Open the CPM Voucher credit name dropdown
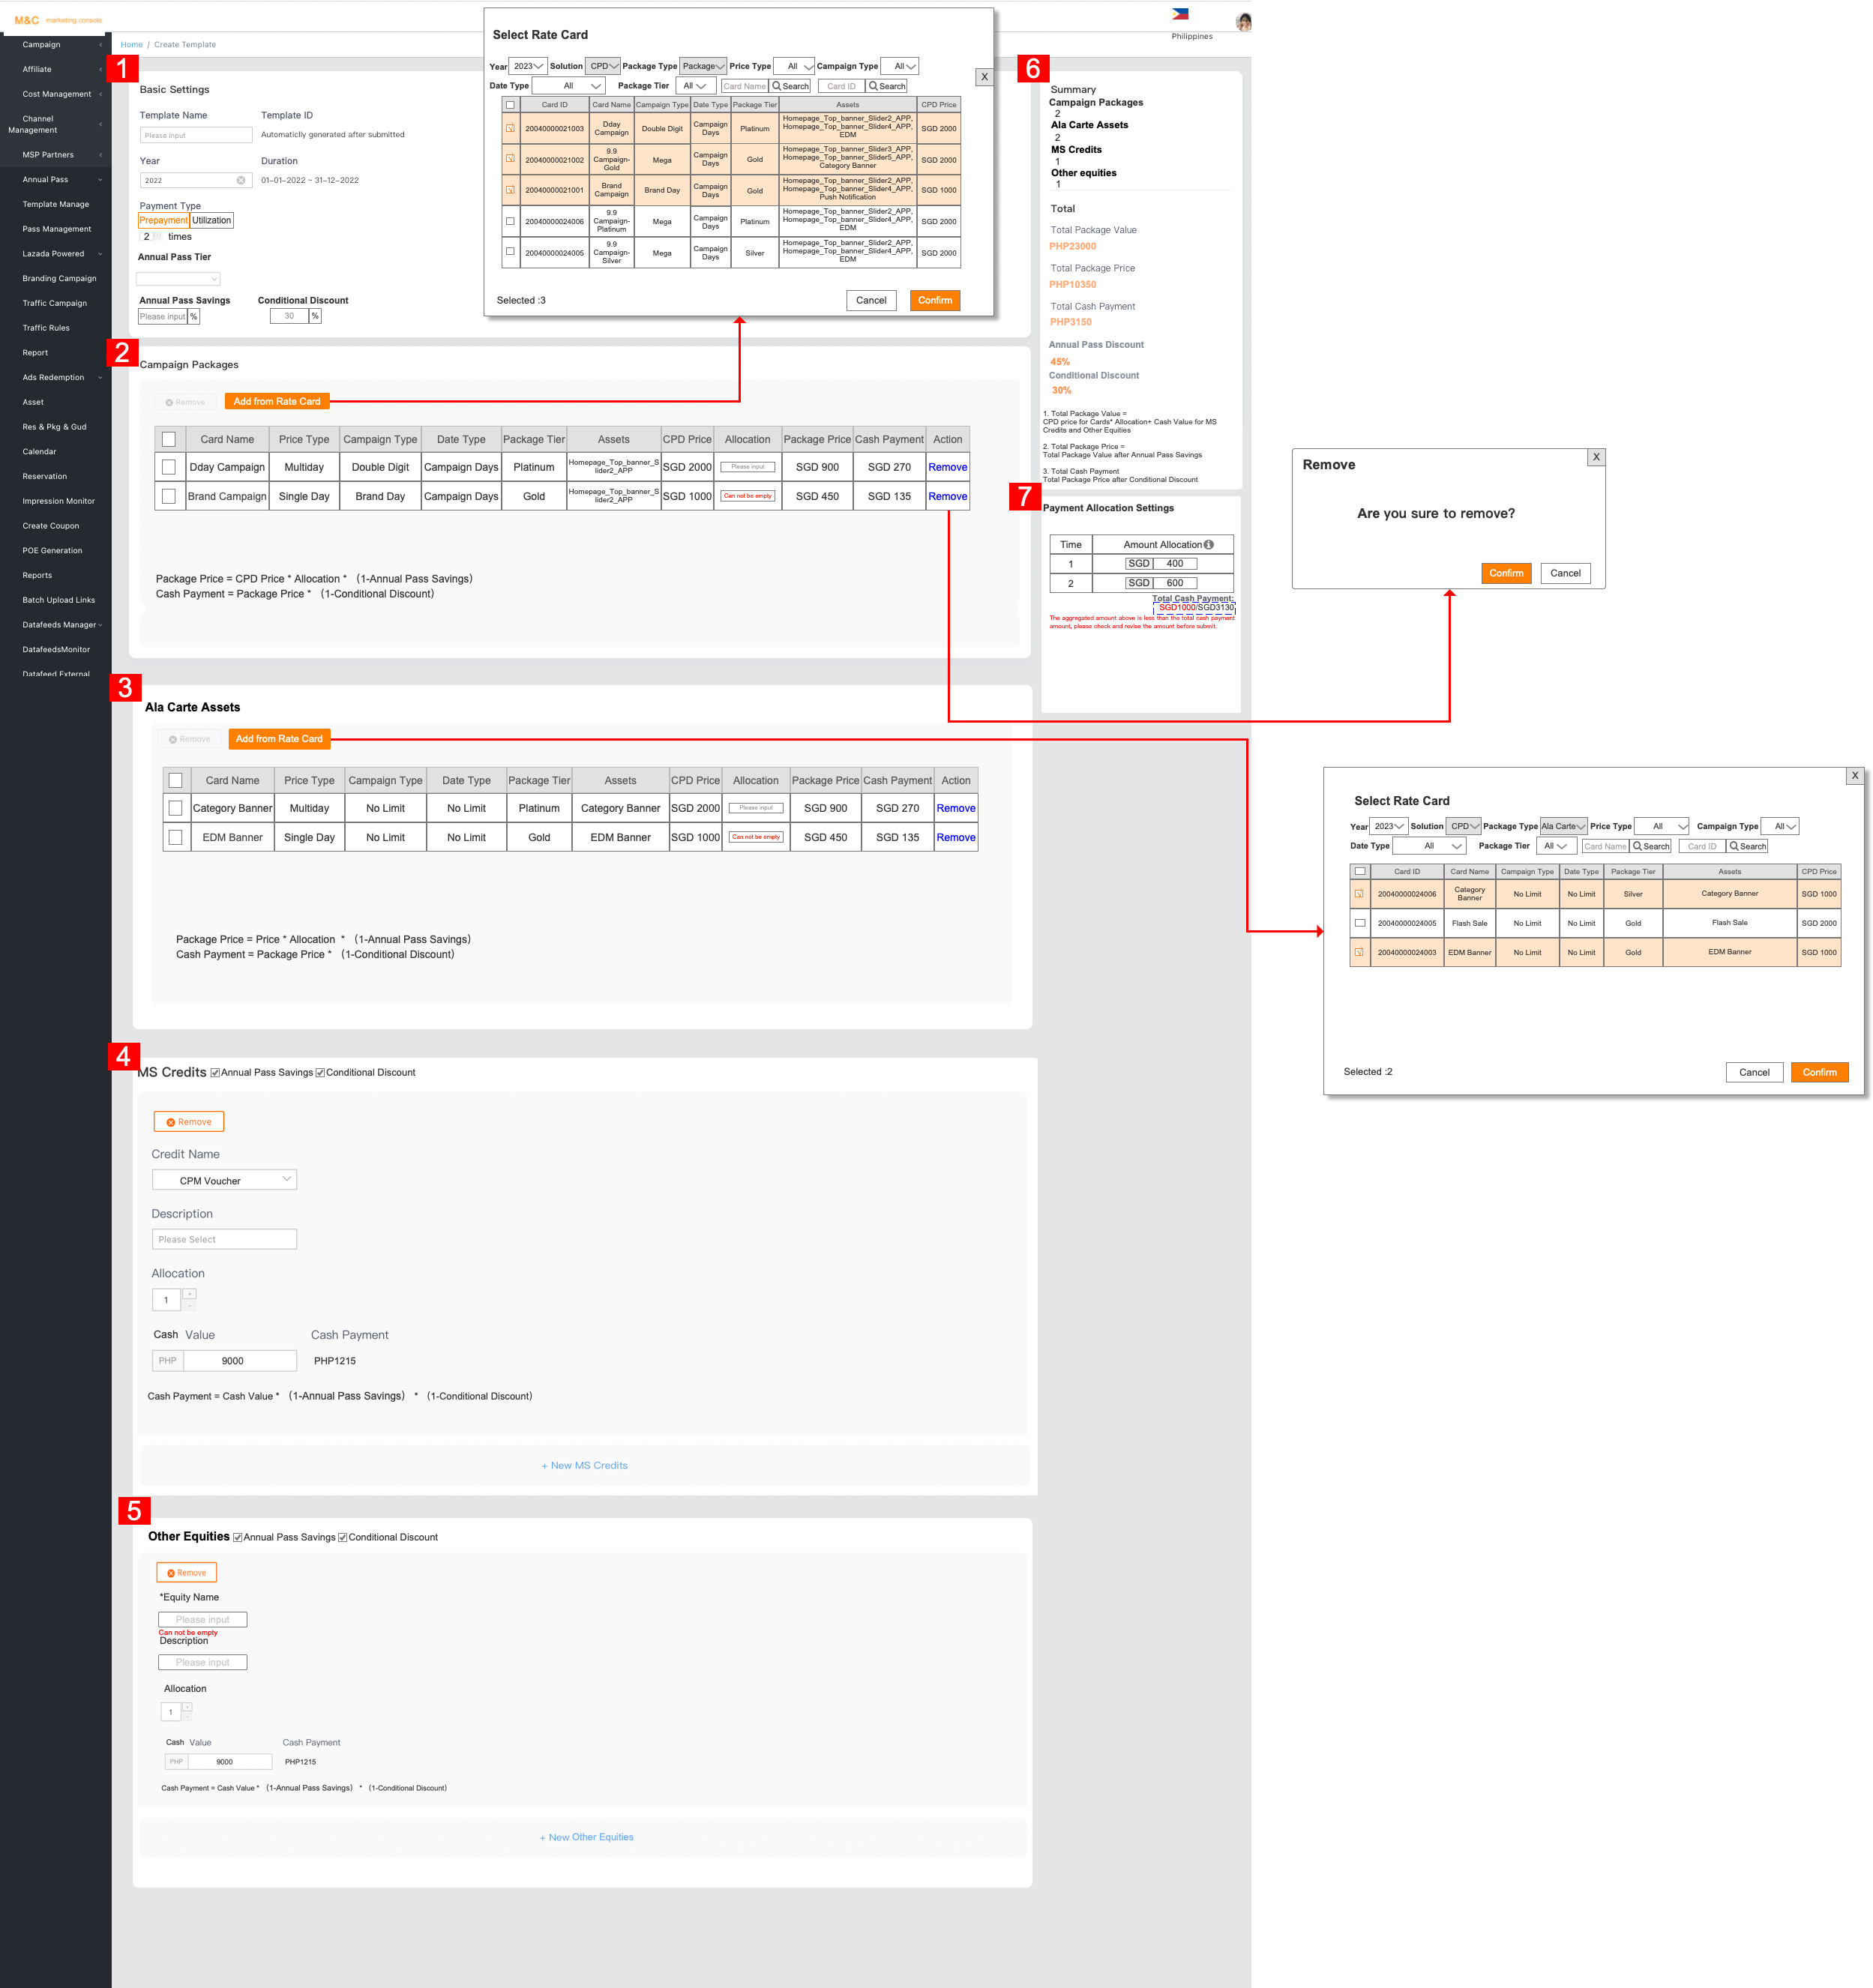This screenshot has height=1988, width=1873. (x=224, y=1180)
